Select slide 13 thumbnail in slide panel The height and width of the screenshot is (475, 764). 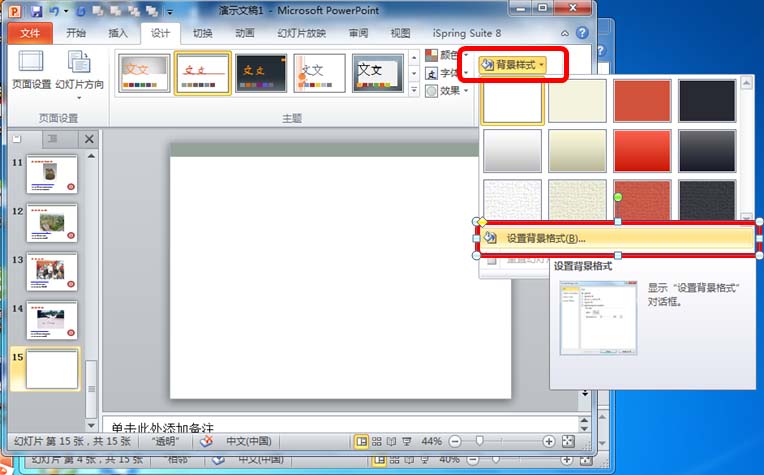tap(52, 271)
